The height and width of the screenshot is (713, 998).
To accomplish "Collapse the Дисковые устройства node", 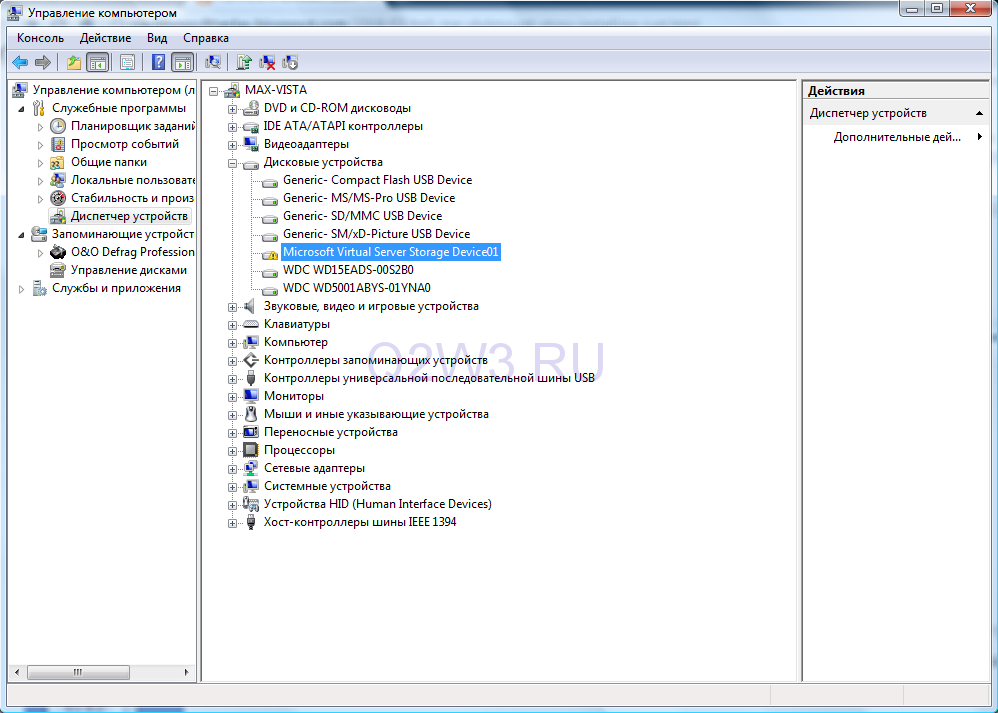I will tap(232, 163).
